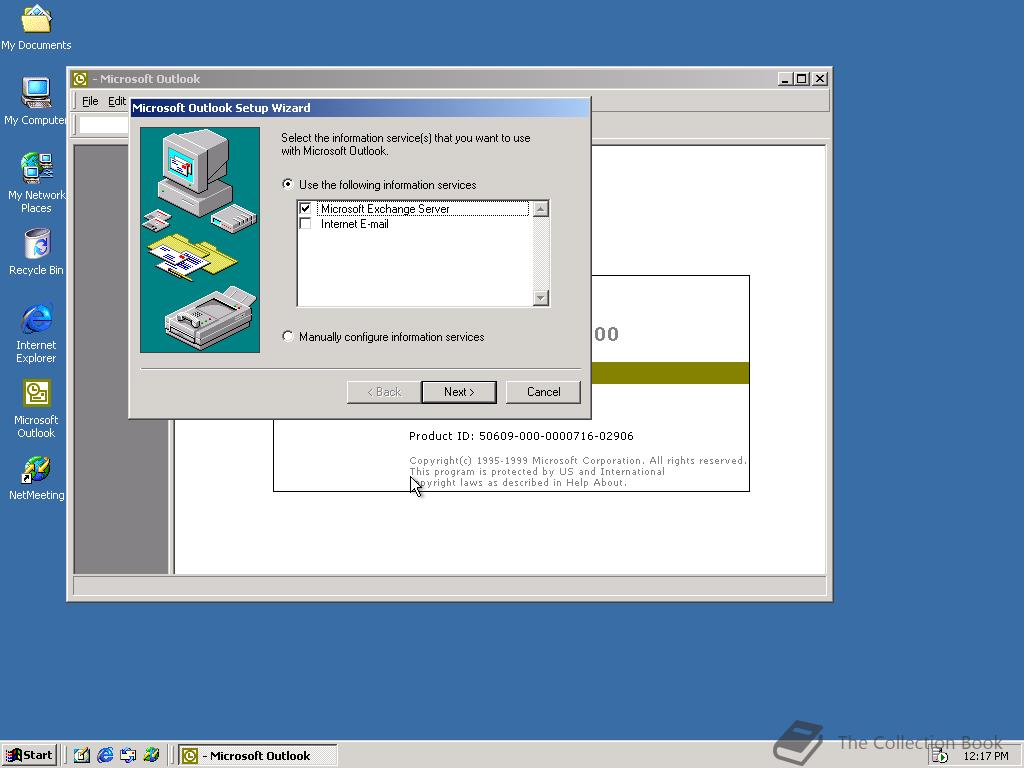
Task: Launch Outlook Express from Quick Launch
Action: pos(128,755)
